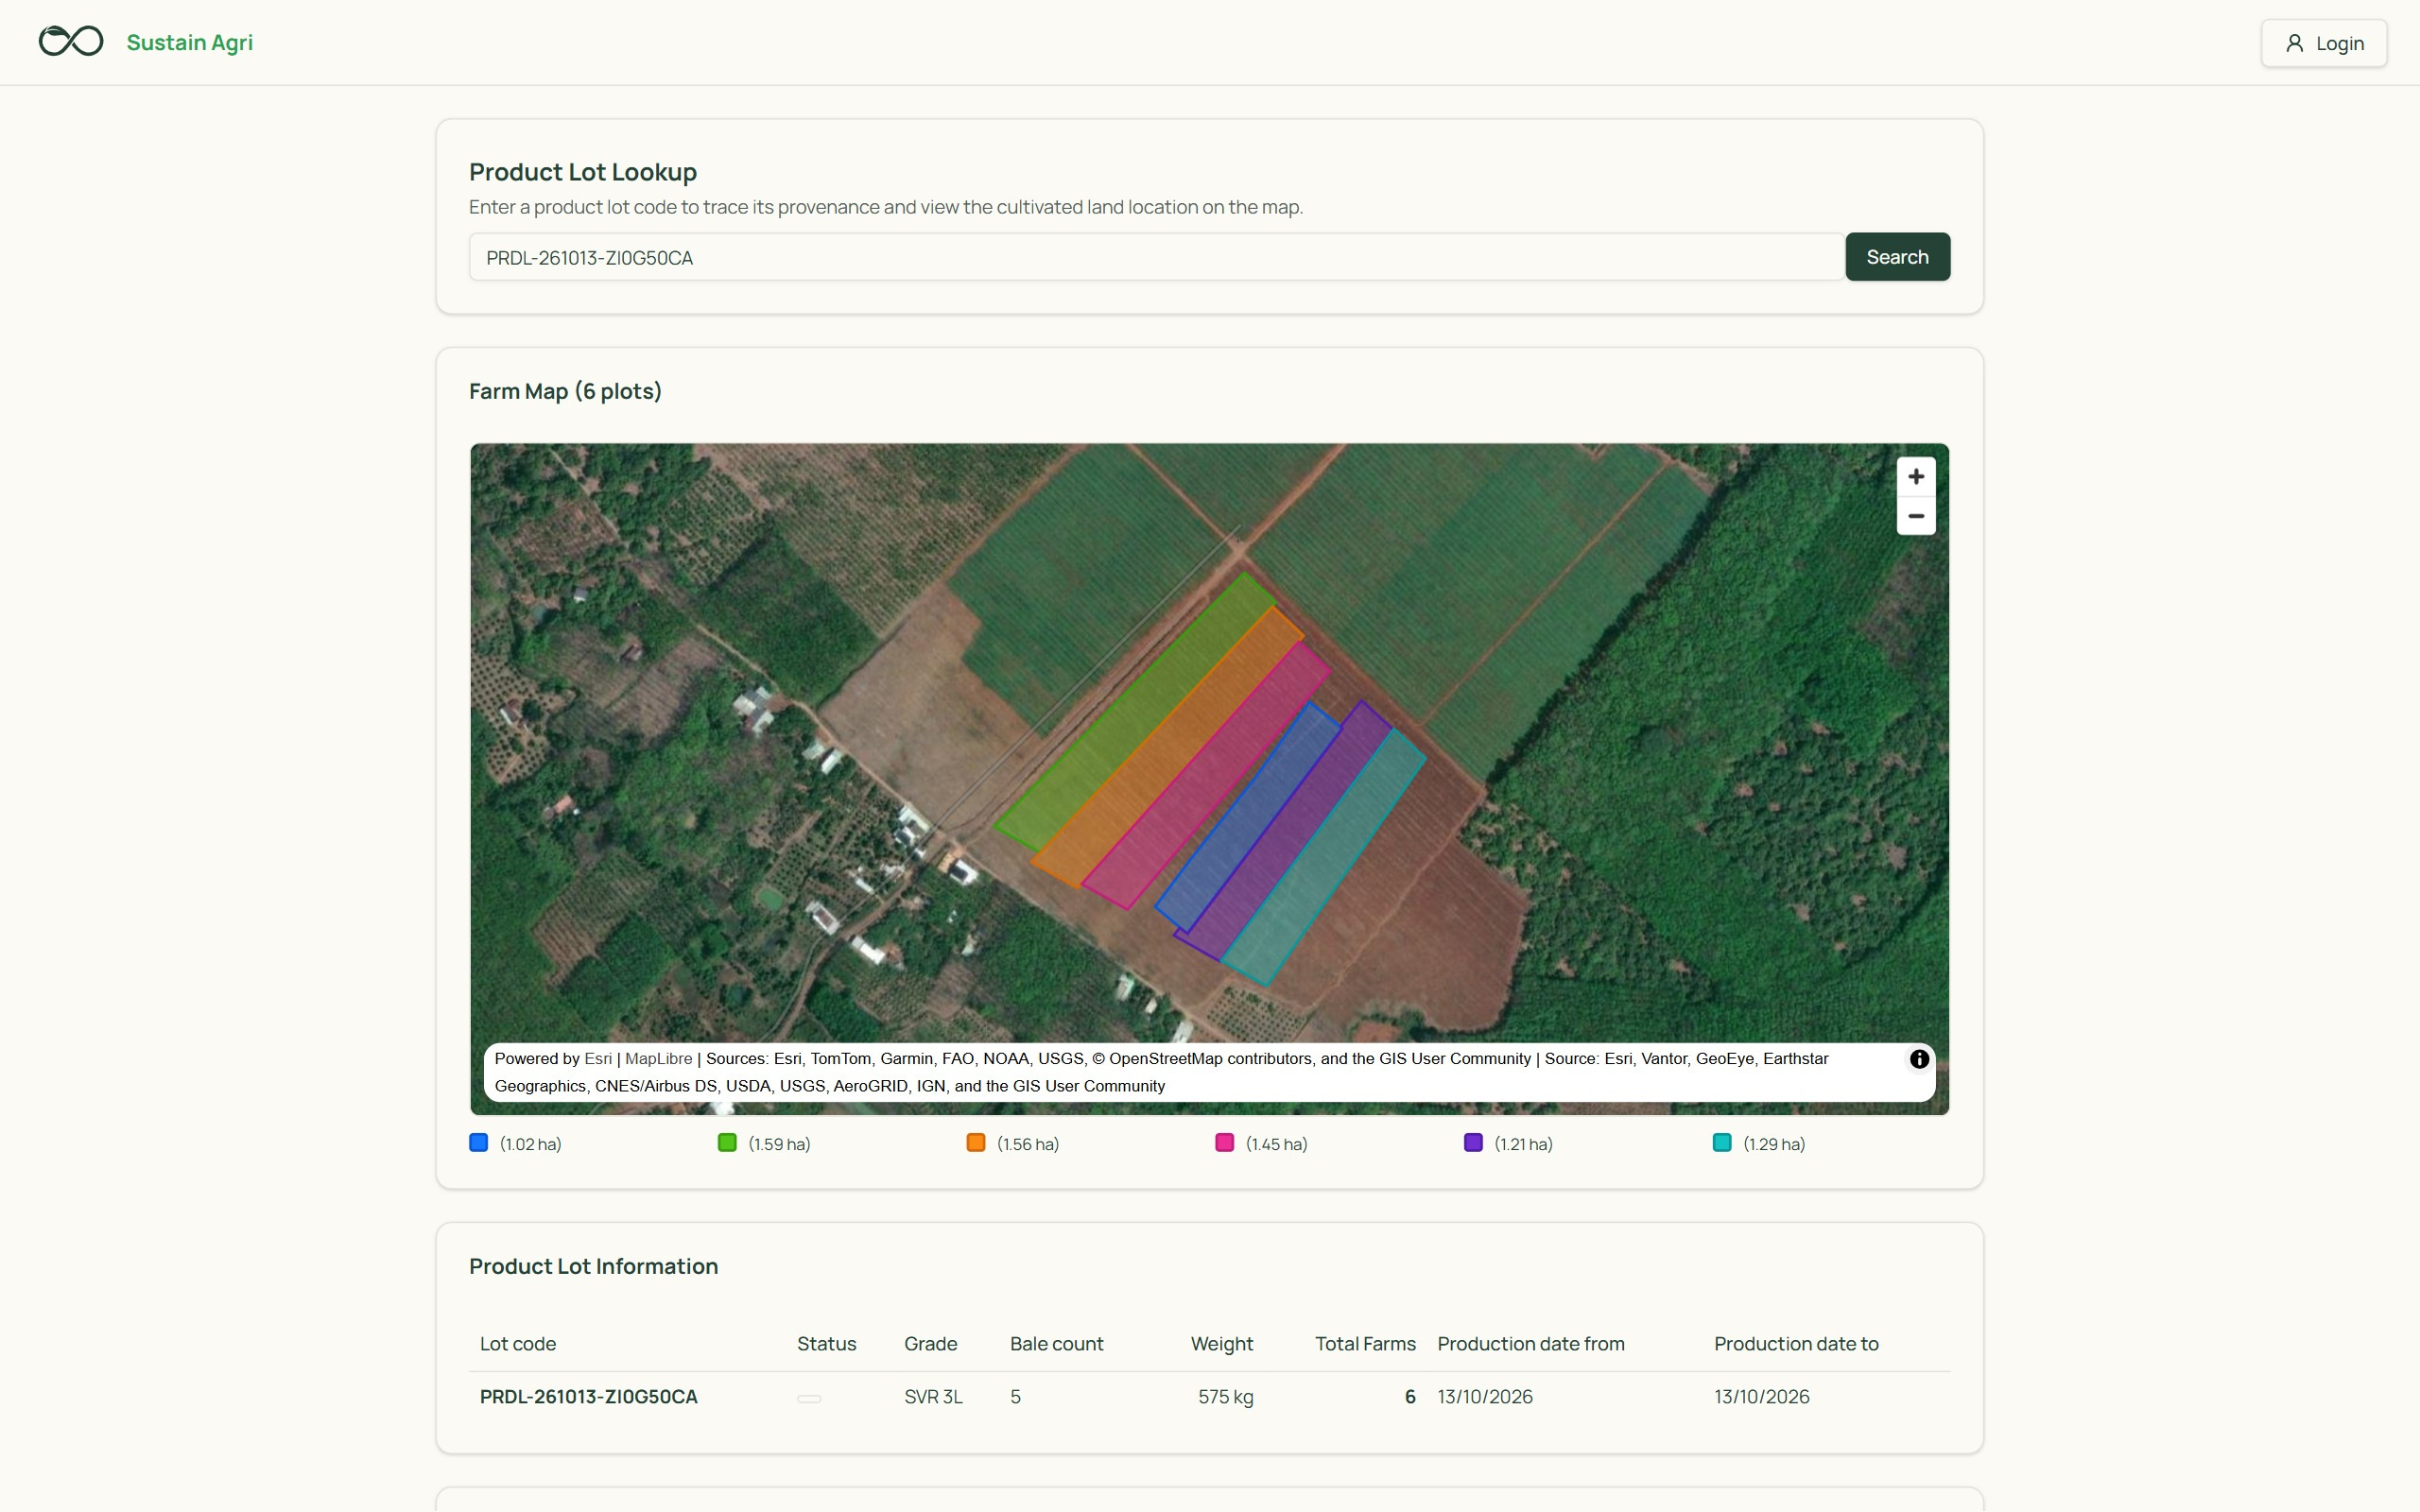Viewport: 2420px width, 1512px height.
Task: Click the Product Lot Information heading
Action: [593, 1266]
